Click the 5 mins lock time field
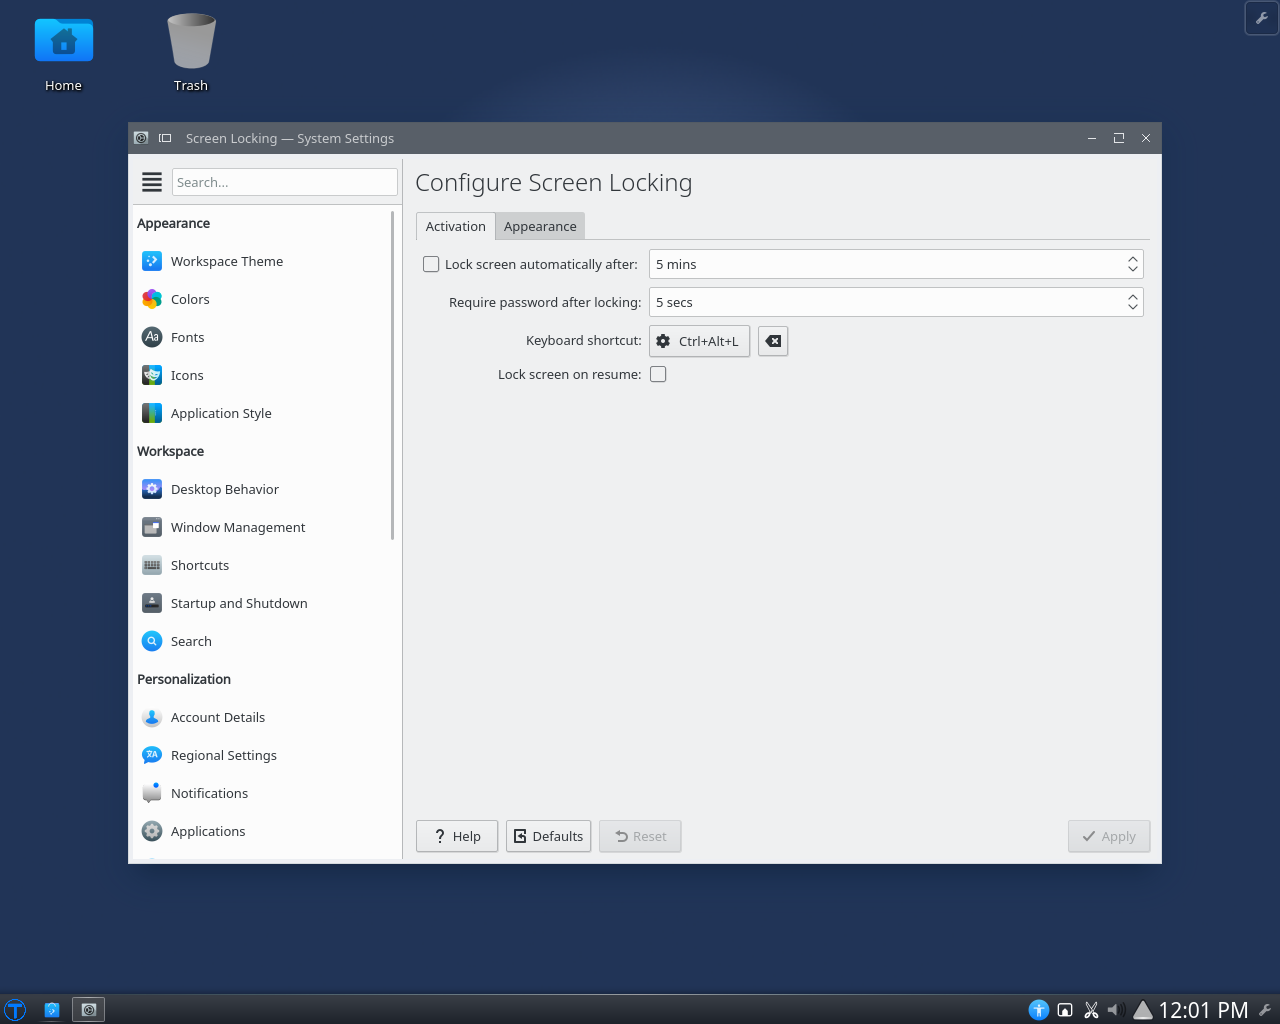Viewport: 1280px width, 1024px height. (896, 264)
